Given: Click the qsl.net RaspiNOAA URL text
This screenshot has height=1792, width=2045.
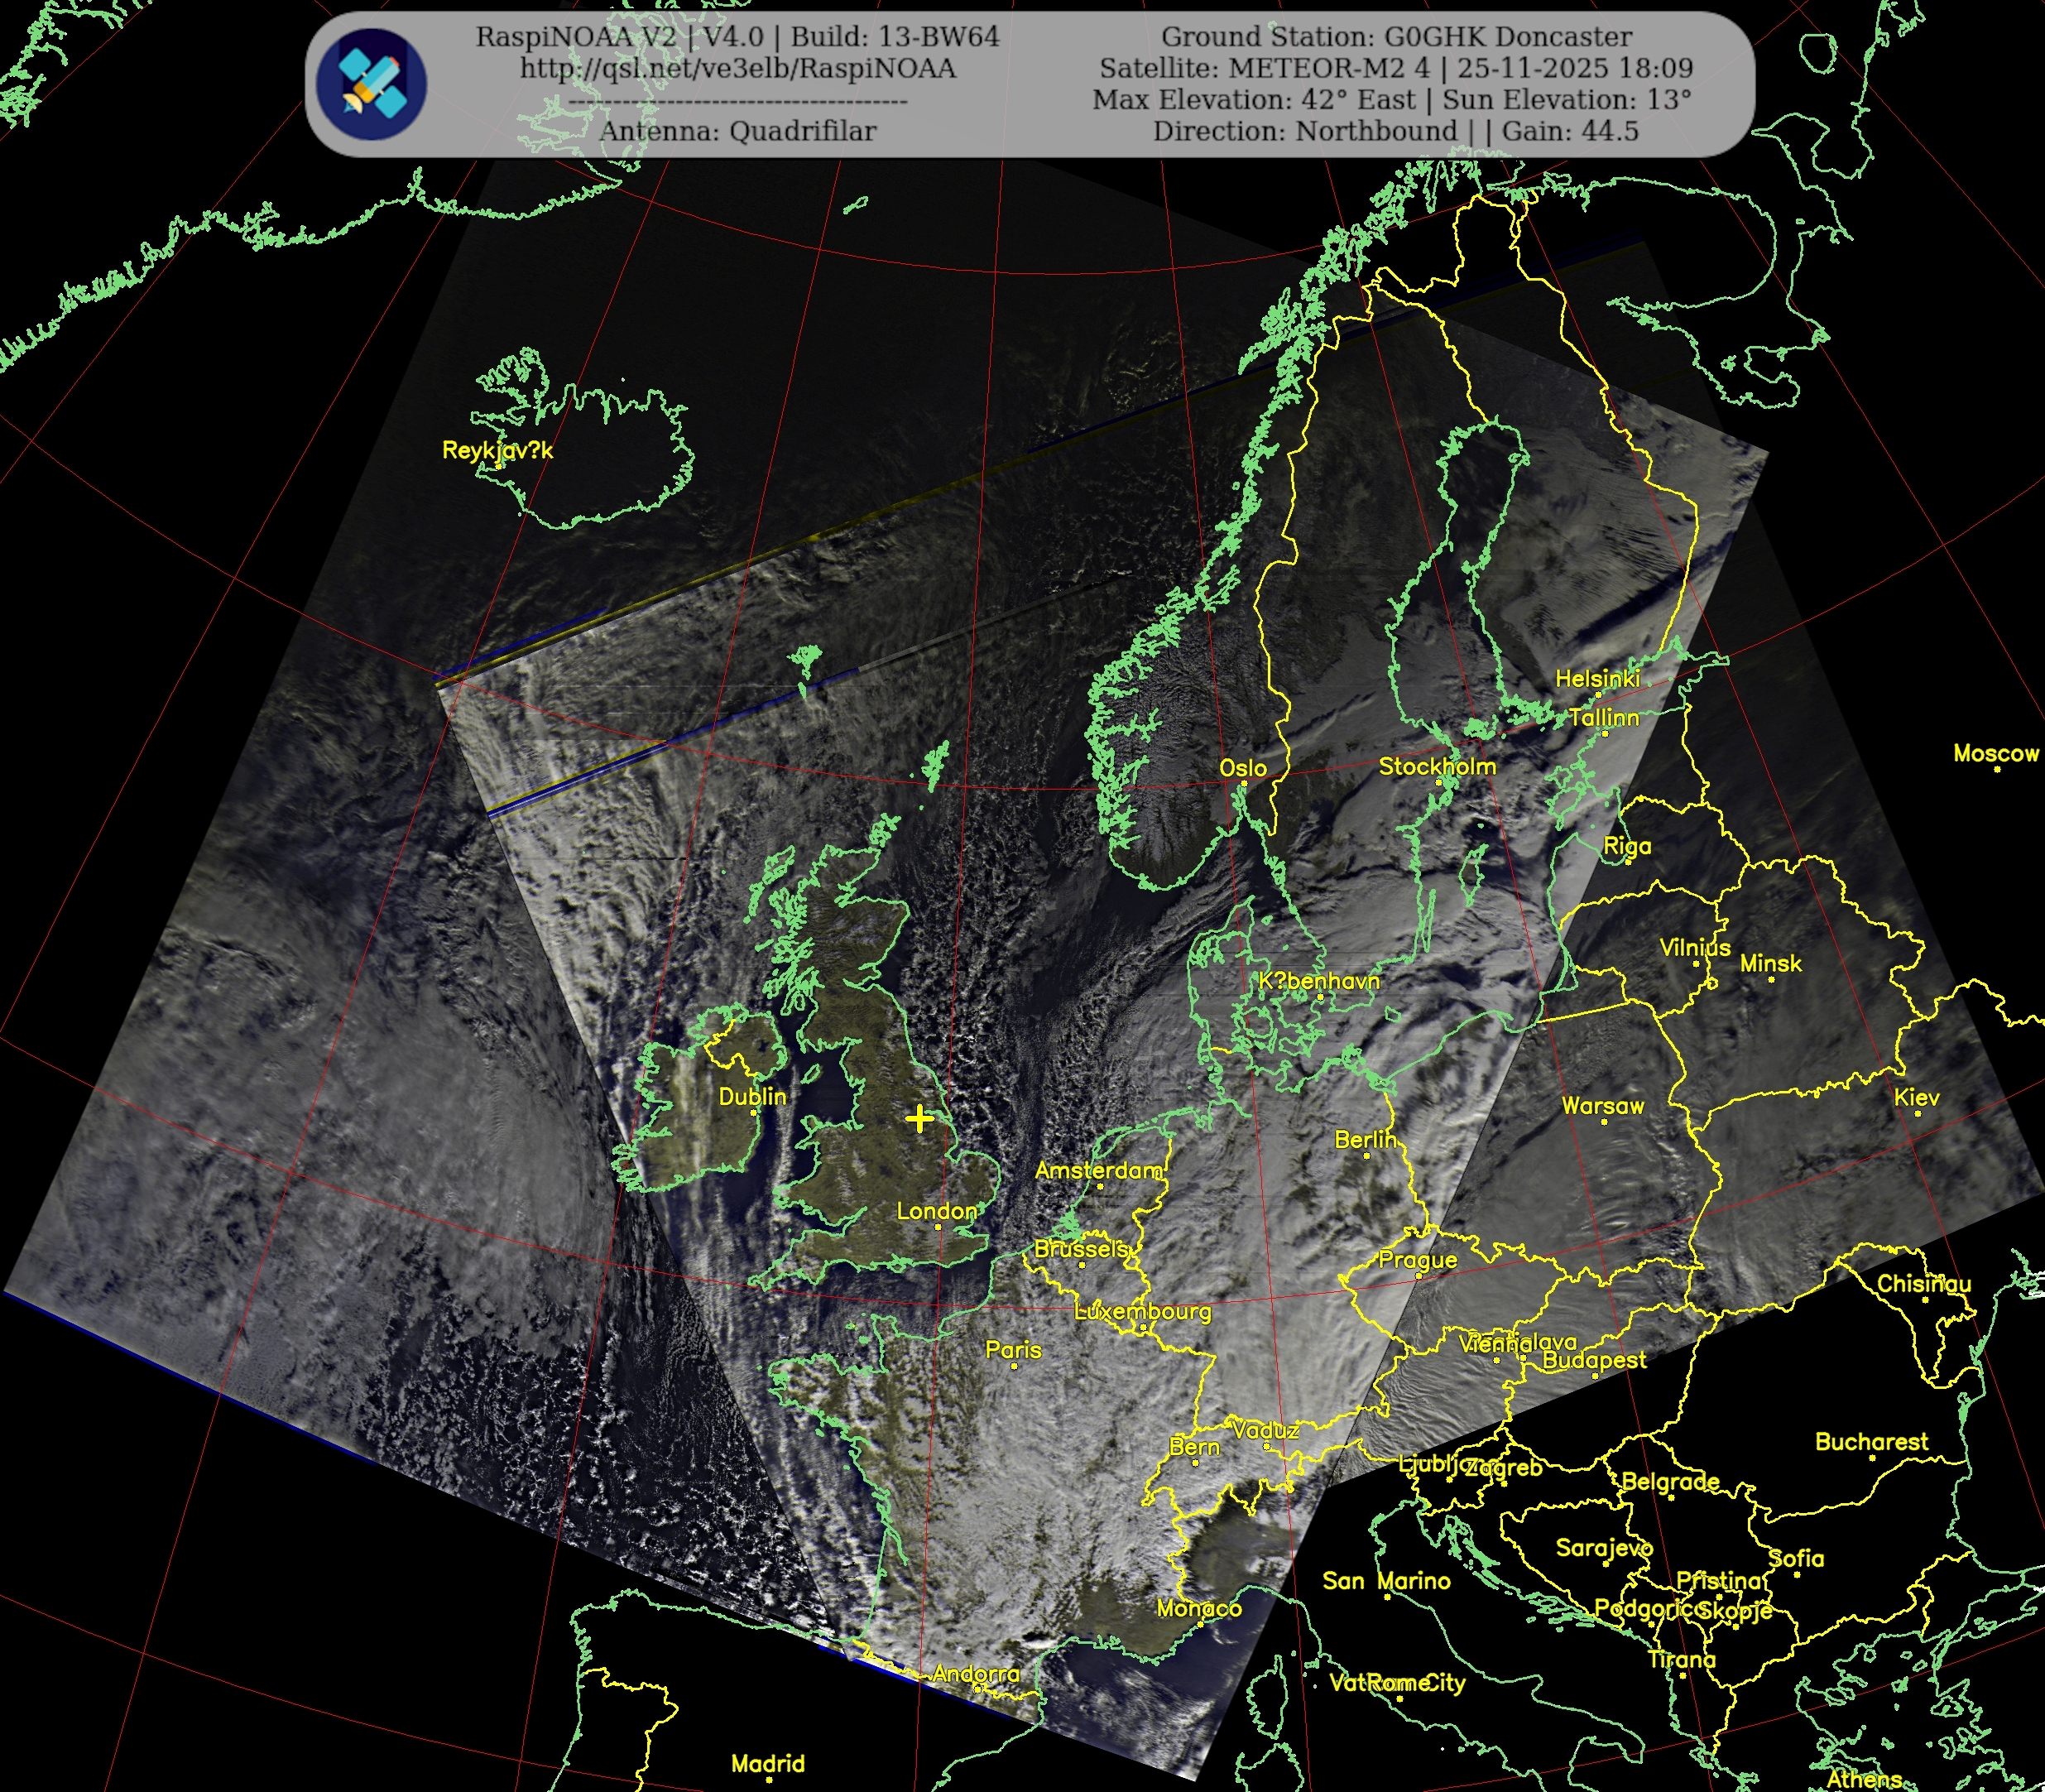Looking at the screenshot, I should click(737, 68).
